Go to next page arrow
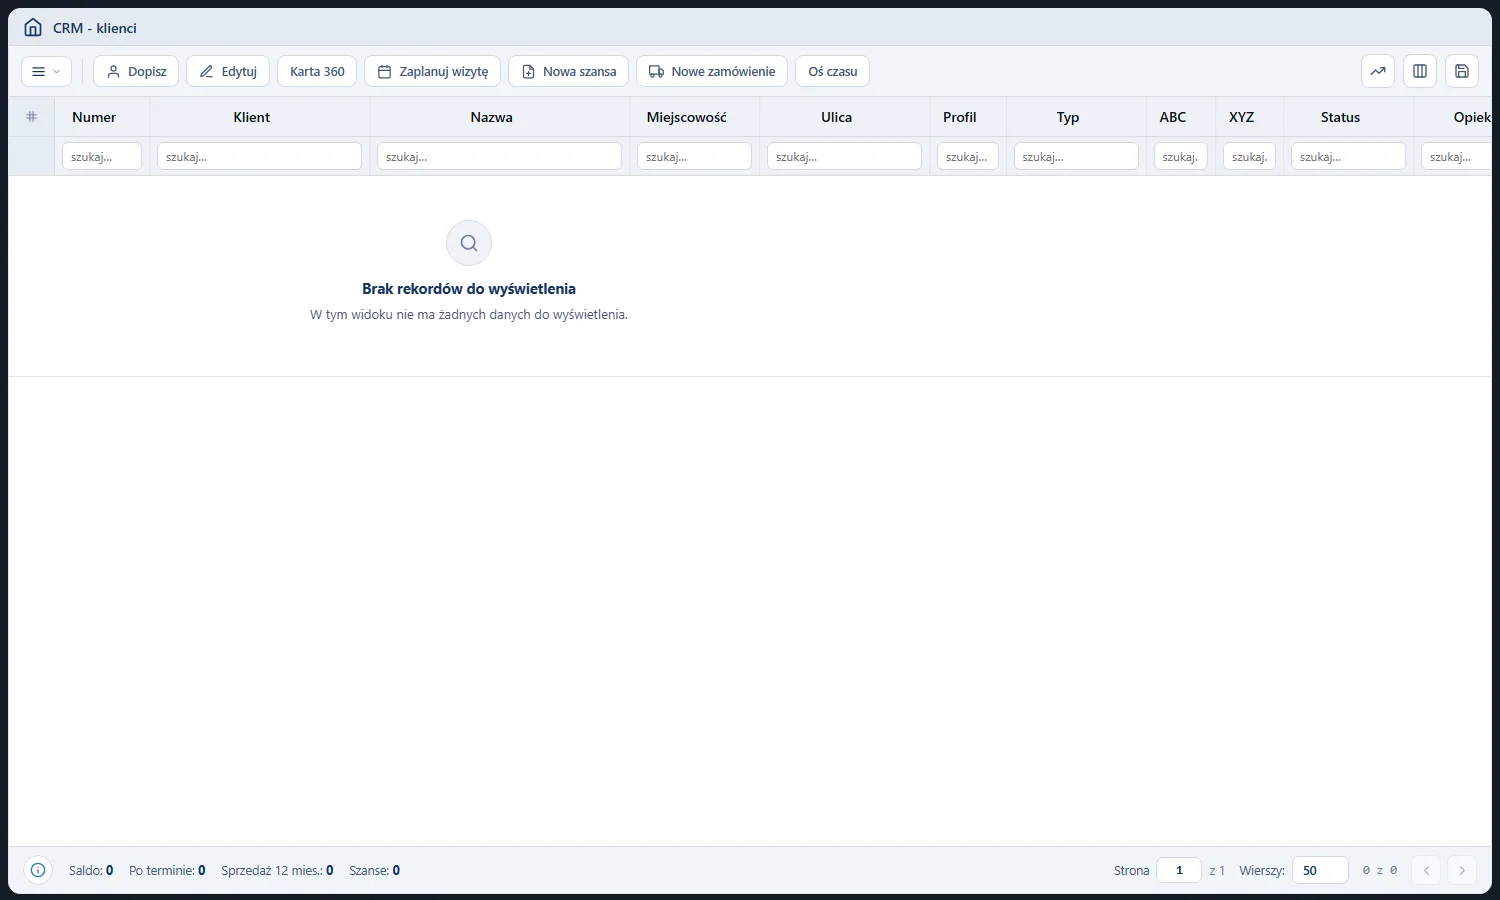 point(1462,870)
